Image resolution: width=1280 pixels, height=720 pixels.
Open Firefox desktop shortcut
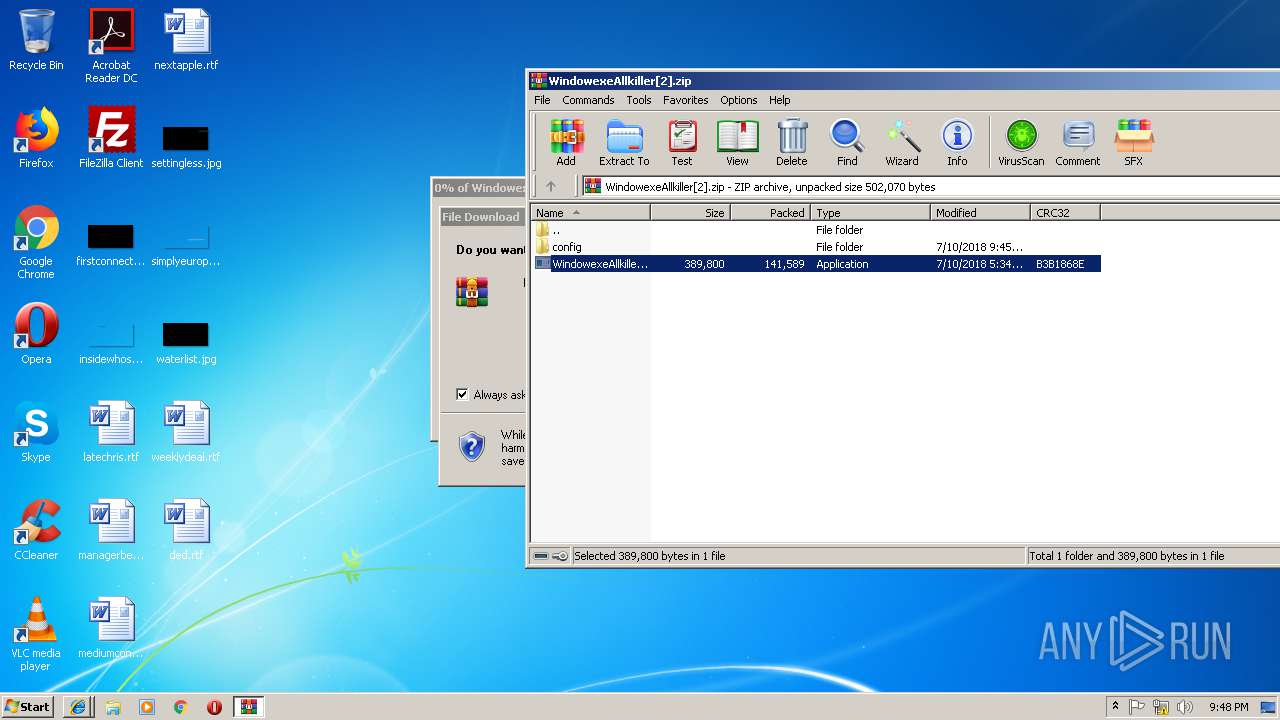[36, 138]
